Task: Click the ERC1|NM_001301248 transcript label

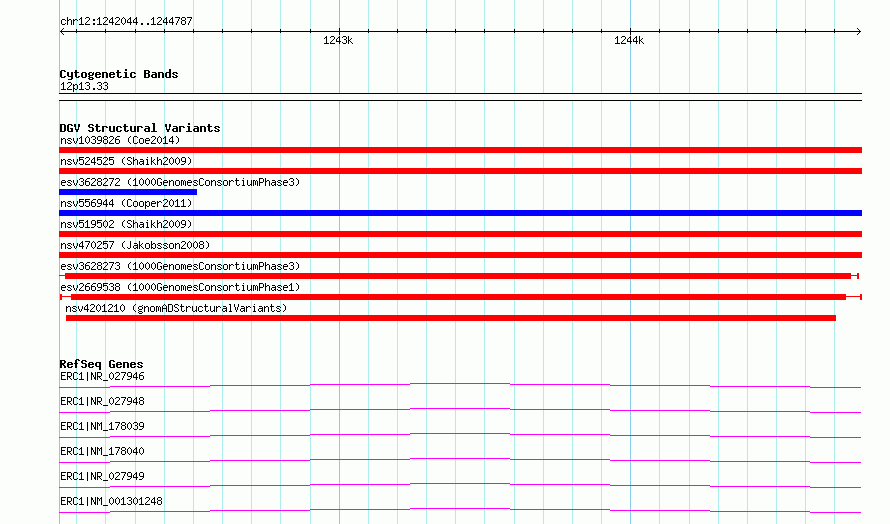Action: click(111, 501)
